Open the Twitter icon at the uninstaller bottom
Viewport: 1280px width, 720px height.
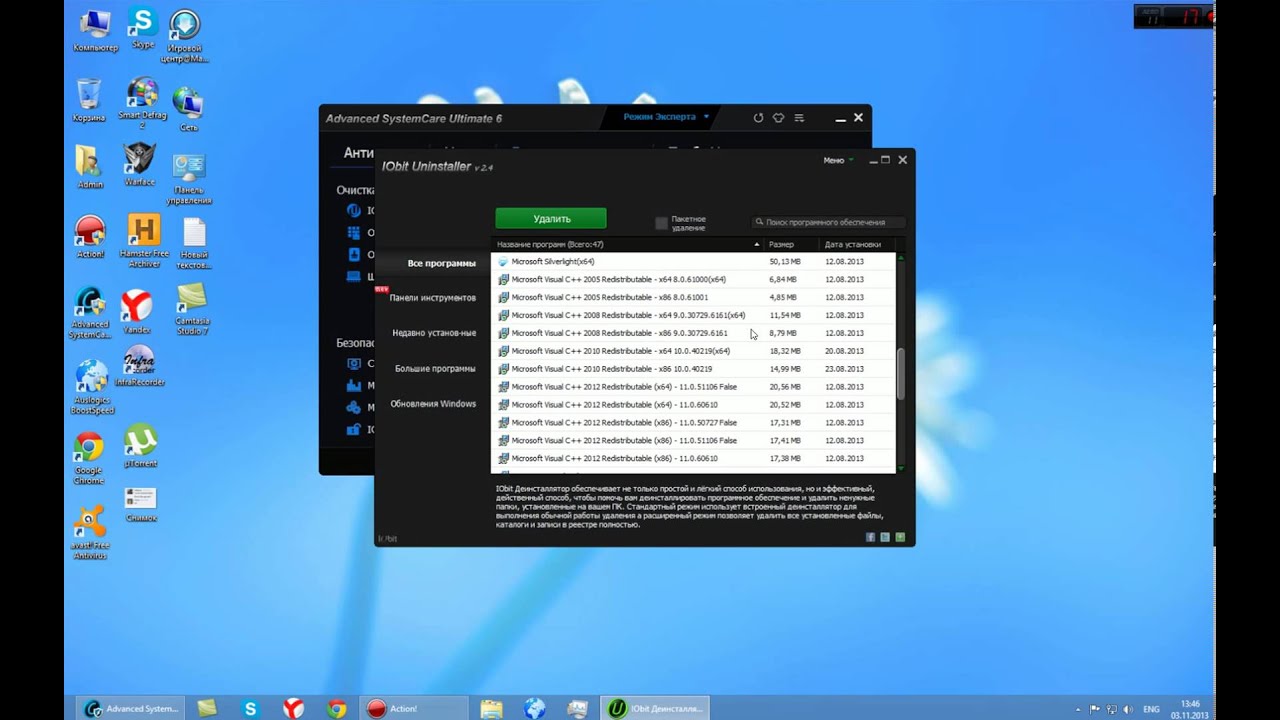(885, 537)
